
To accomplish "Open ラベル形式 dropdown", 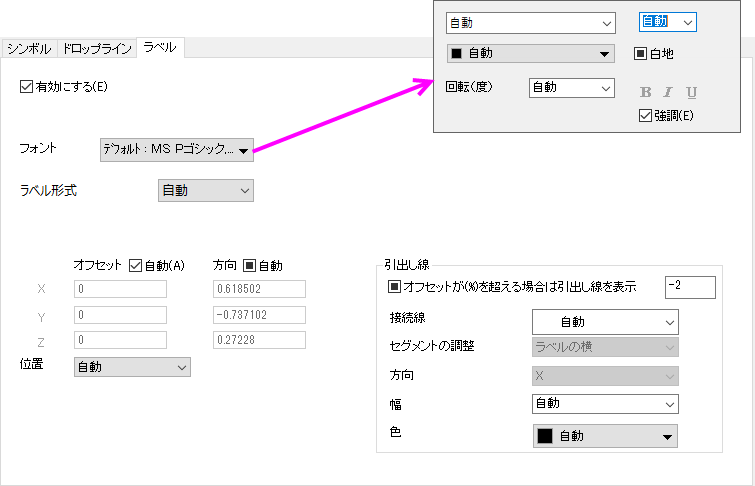I will point(206,191).
